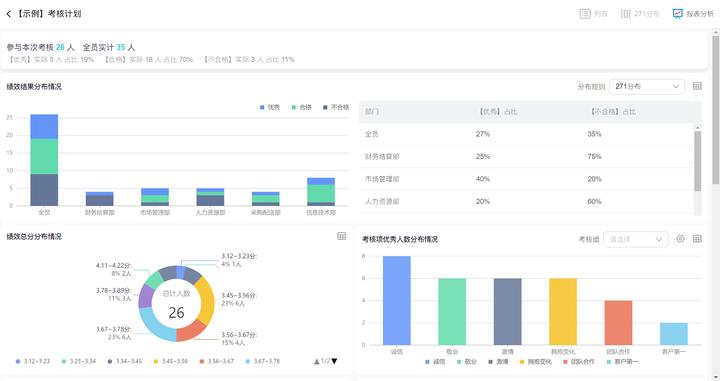Toggle the 拥抱变化 legend item below bar chart
720x381 pixels.
click(x=535, y=362)
